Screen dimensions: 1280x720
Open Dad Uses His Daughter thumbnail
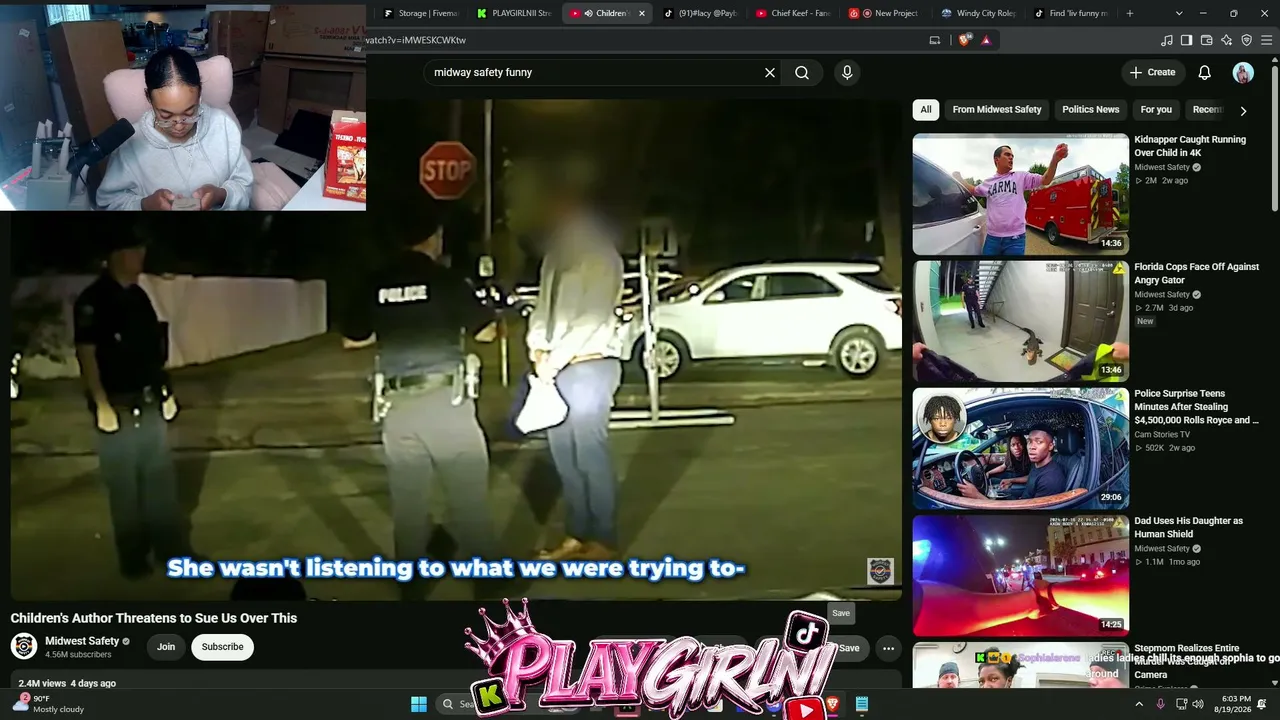1020,575
